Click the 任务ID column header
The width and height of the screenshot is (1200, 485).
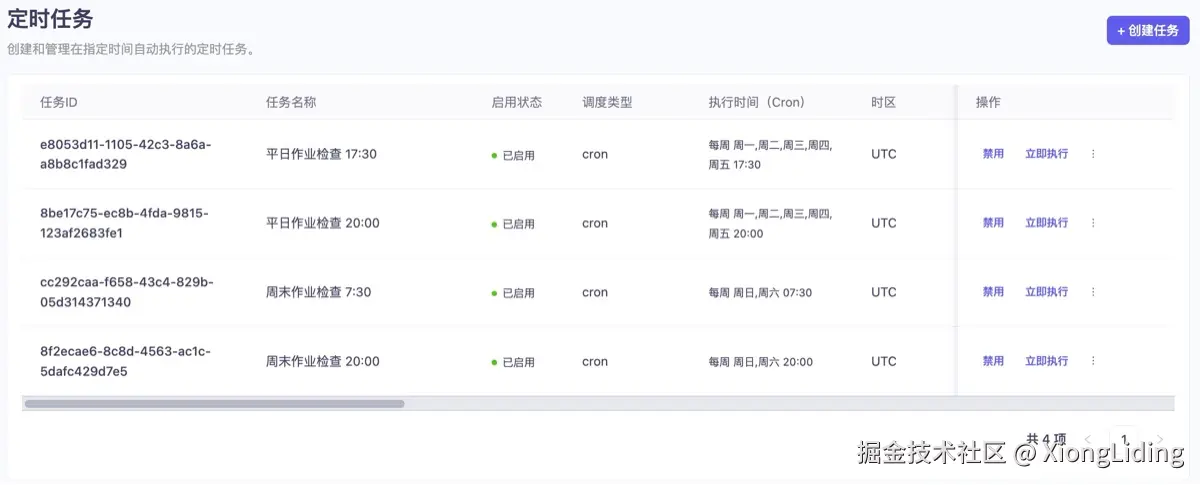click(59, 102)
